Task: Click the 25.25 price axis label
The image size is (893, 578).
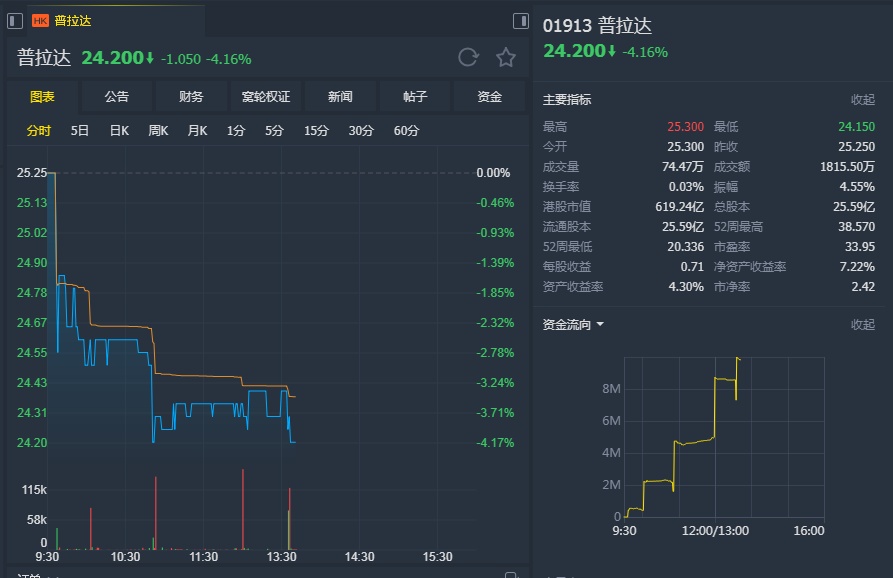Action: 32,173
